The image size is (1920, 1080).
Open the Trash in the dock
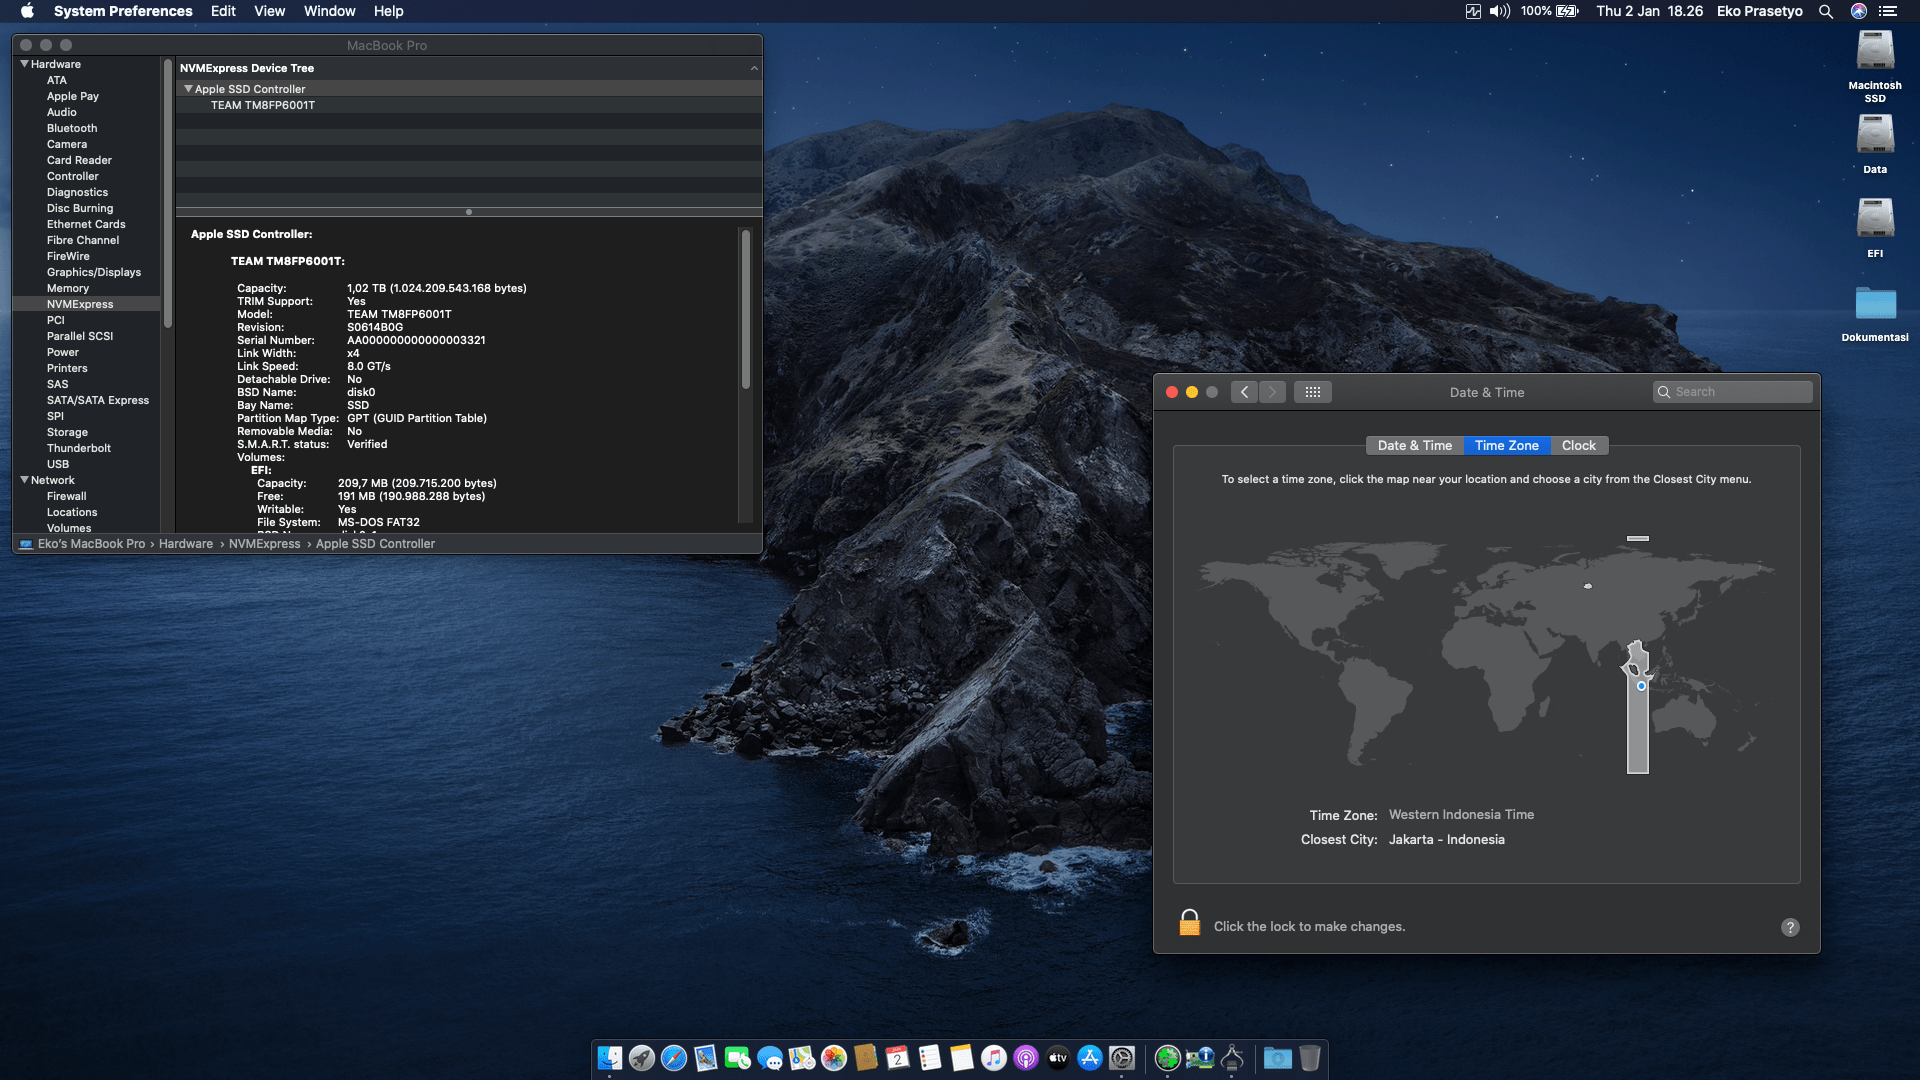point(1310,1058)
